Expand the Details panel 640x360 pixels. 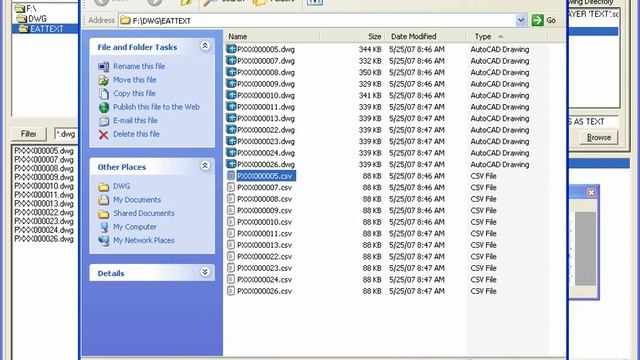pos(205,272)
